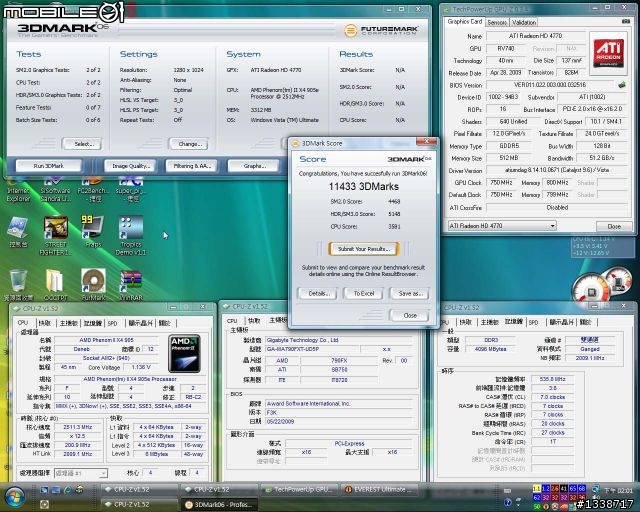The height and width of the screenshot is (512, 640).
Task: Click BIOS Version field in GPU-Z
Action: (549, 85)
